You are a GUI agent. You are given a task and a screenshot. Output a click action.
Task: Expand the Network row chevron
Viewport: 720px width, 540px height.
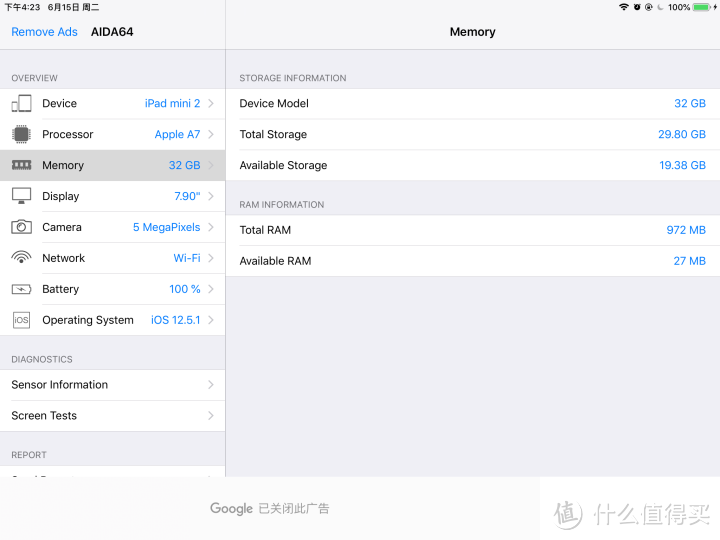coord(211,258)
